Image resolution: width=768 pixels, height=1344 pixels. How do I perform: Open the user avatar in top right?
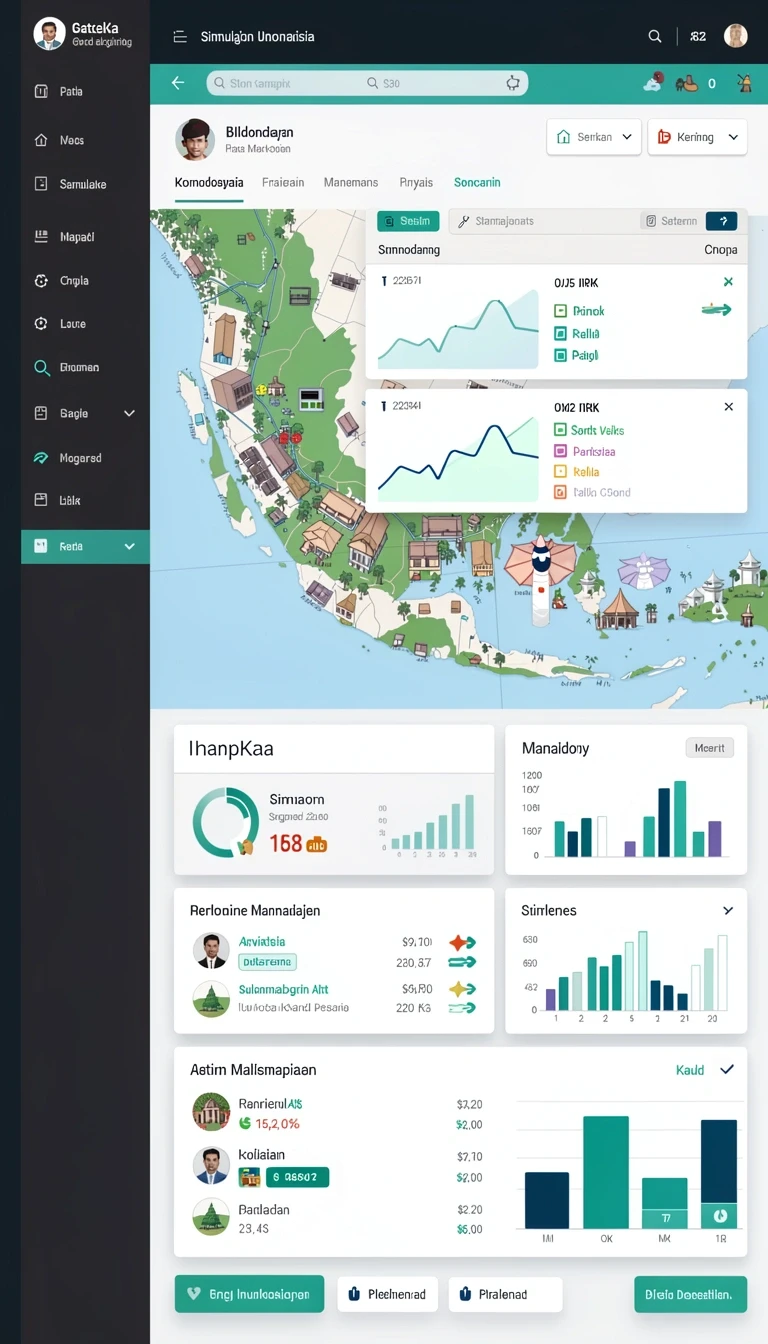(736, 36)
